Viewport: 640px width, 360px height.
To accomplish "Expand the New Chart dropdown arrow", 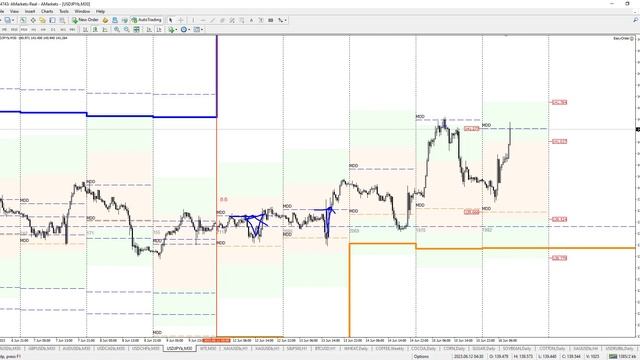I will pos(13,20).
